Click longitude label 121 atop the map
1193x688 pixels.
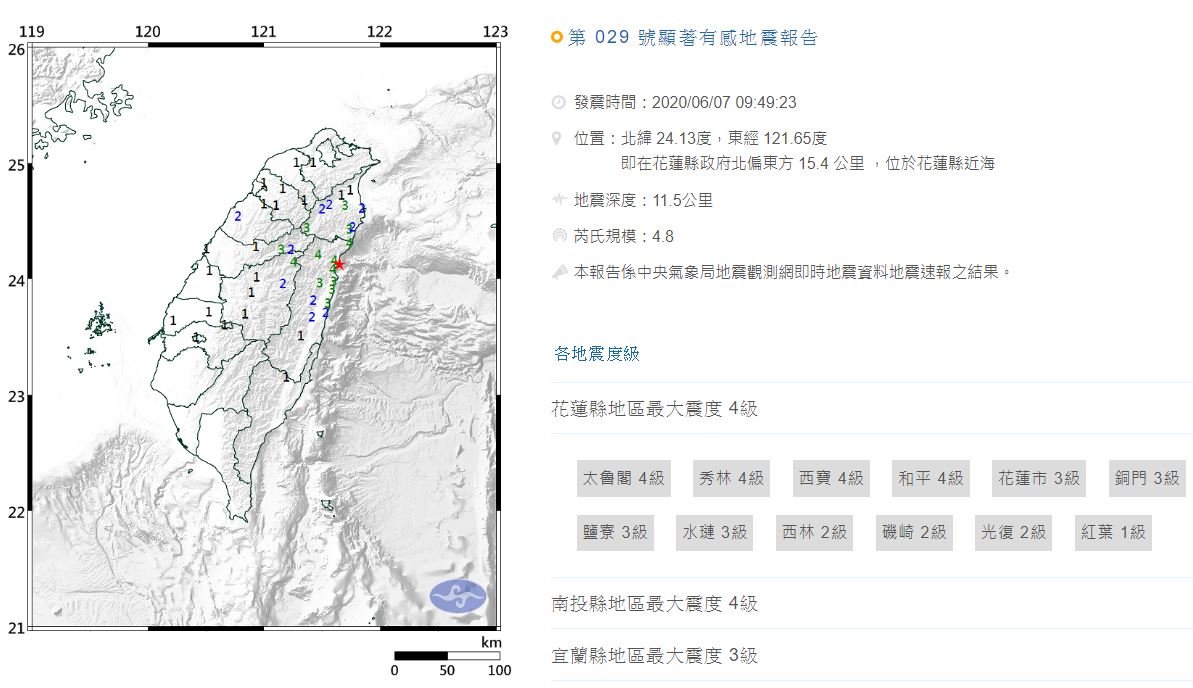pos(263,31)
